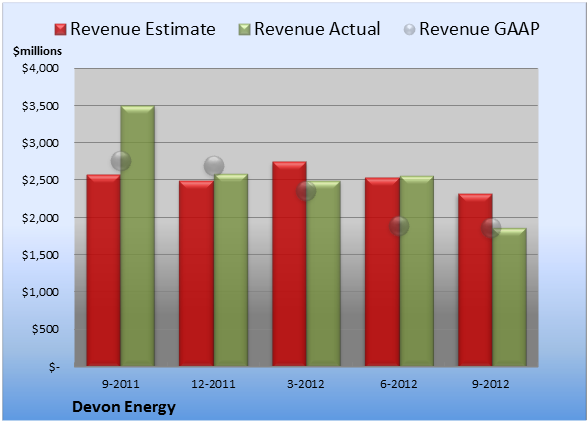Image resolution: width=588 pixels, height=422 pixels.
Task: Click the GAAP marker for 9-2011
Action: [x=121, y=162]
